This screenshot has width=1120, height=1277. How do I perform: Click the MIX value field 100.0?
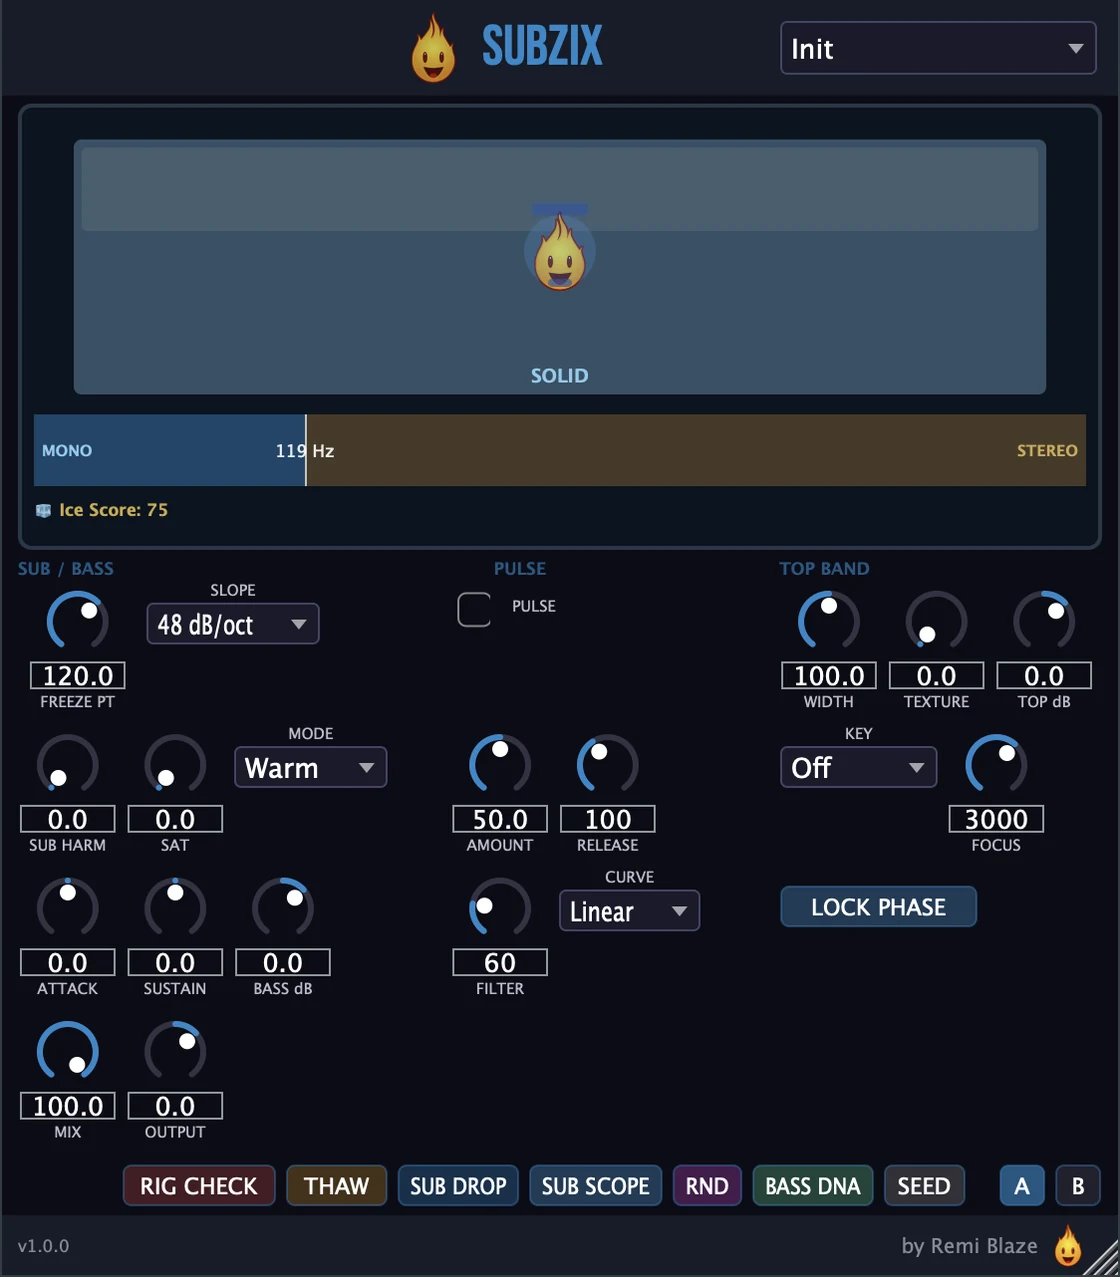[x=68, y=1106]
